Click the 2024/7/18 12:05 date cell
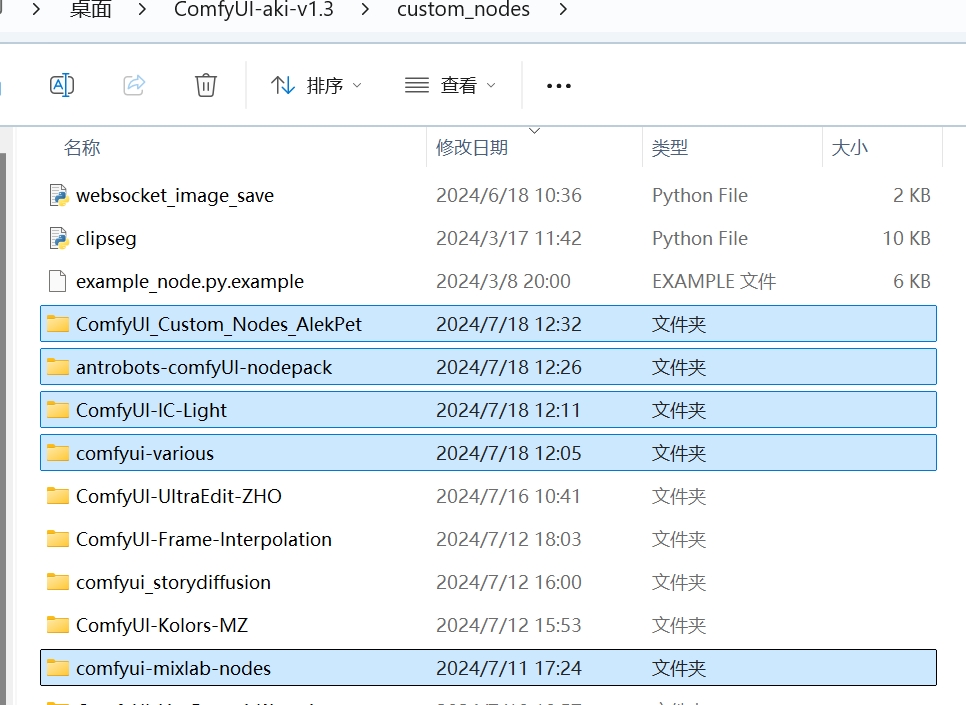 click(509, 454)
